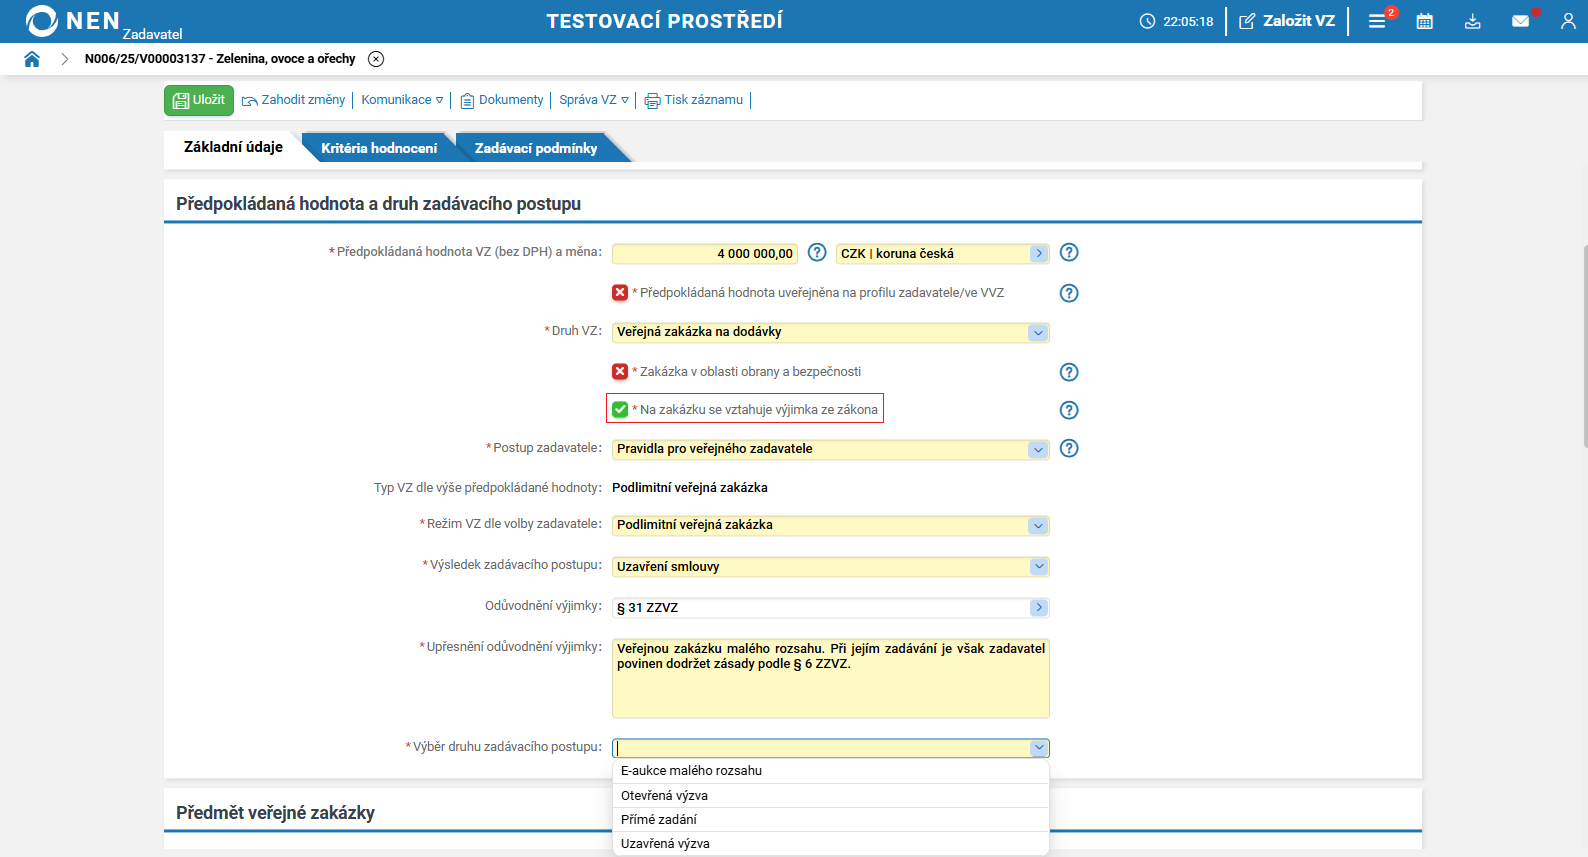Image resolution: width=1588 pixels, height=857 pixels.
Task: Switch to Kritéria hodnocení tab
Action: pos(379,148)
